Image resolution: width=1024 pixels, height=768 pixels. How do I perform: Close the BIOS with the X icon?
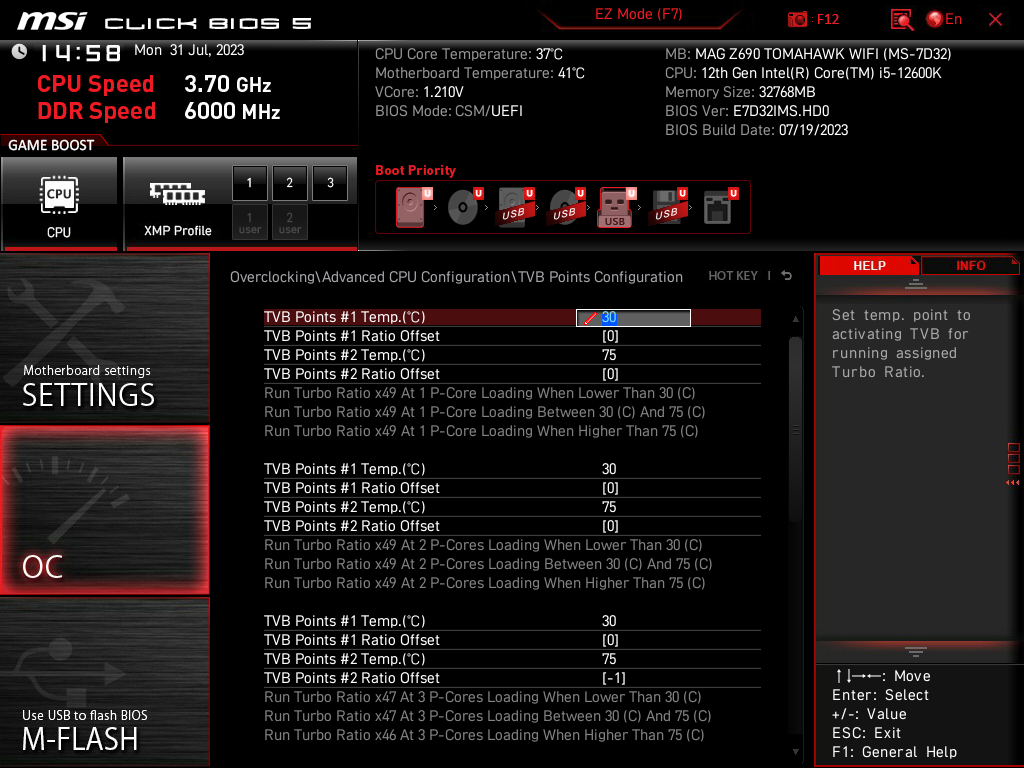click(995, 20)
